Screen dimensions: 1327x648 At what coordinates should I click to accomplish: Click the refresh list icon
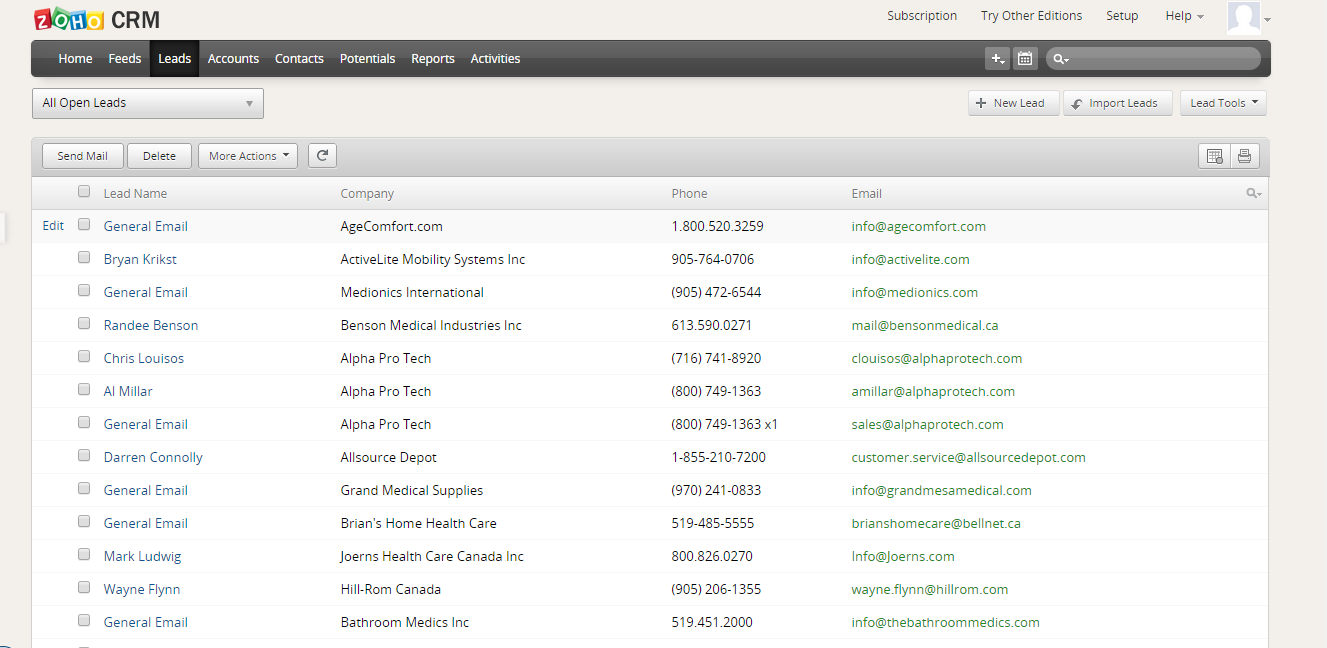(x=322, y=156)
